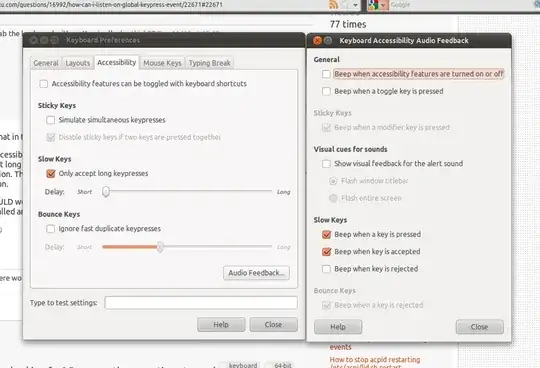Click the 'General' heading in Audio Feedback dialog
The height and width of the screenshot is (368, 540).
click(326, 59)
